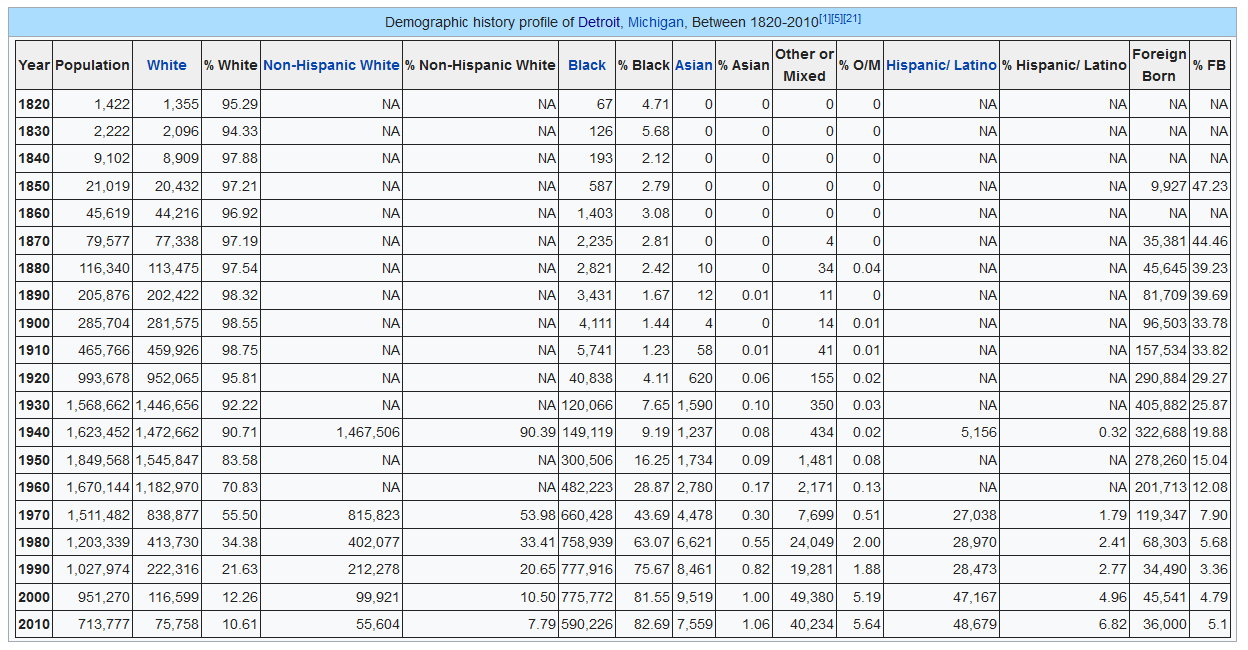Select the 1950 year row header
1248x650 pixels.
coord(34,460)
